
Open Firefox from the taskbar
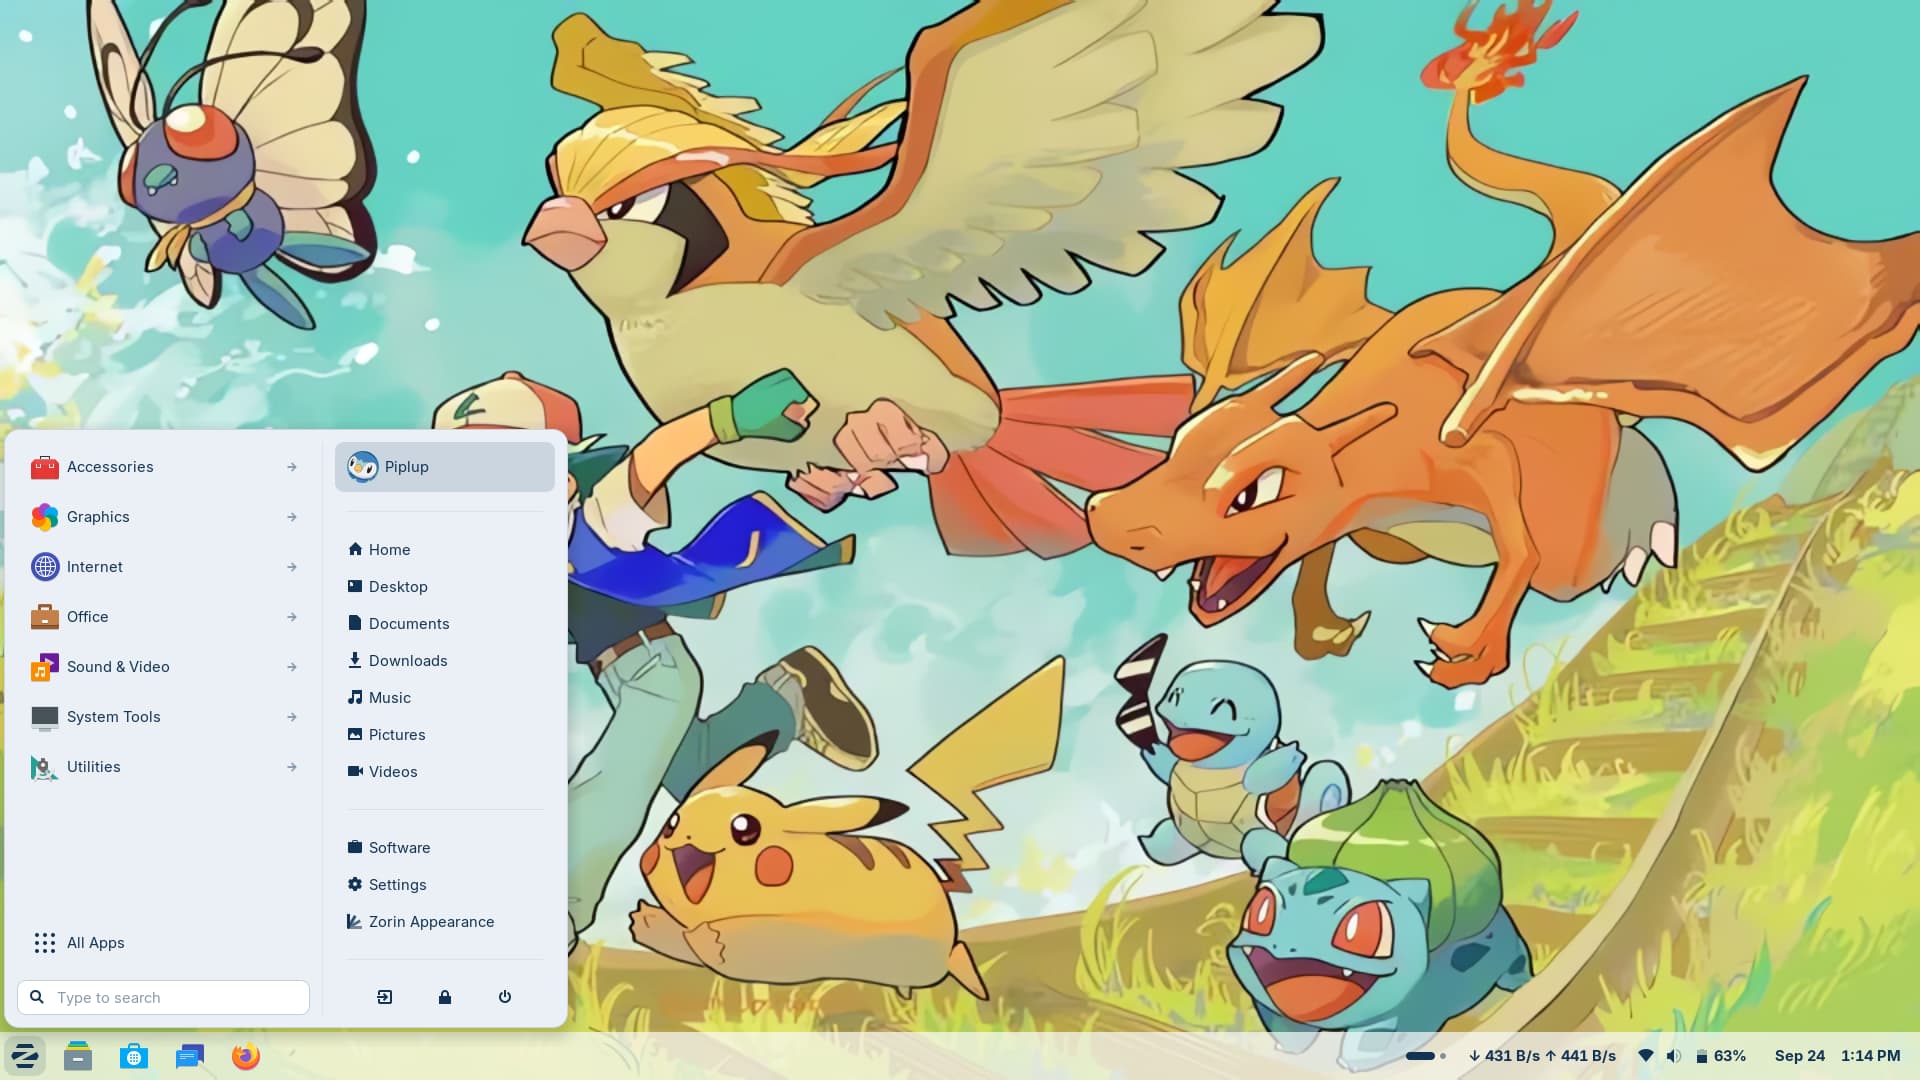point(246,1056)
